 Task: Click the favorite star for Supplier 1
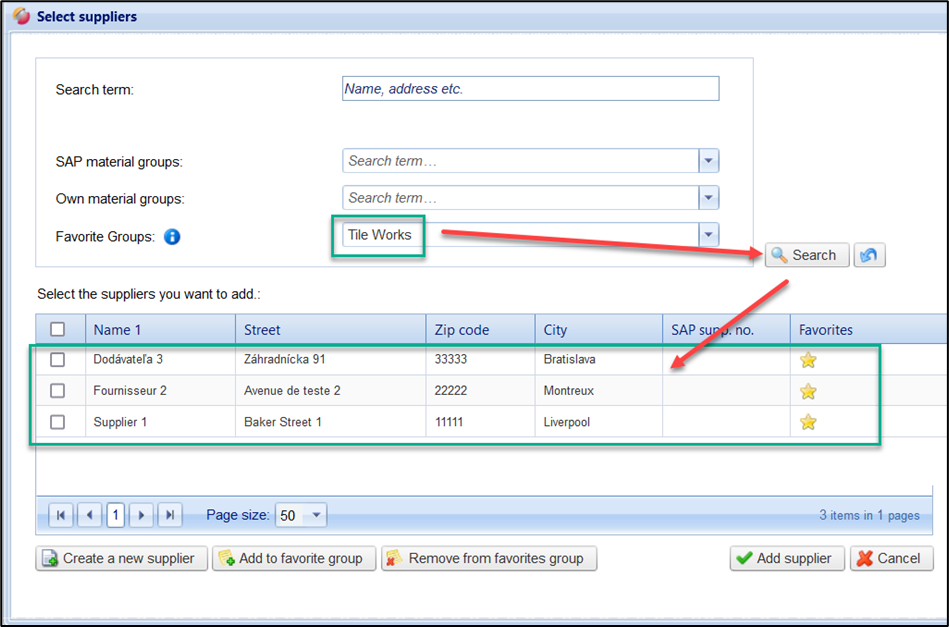pyautogui.click(x=808, y=422)
